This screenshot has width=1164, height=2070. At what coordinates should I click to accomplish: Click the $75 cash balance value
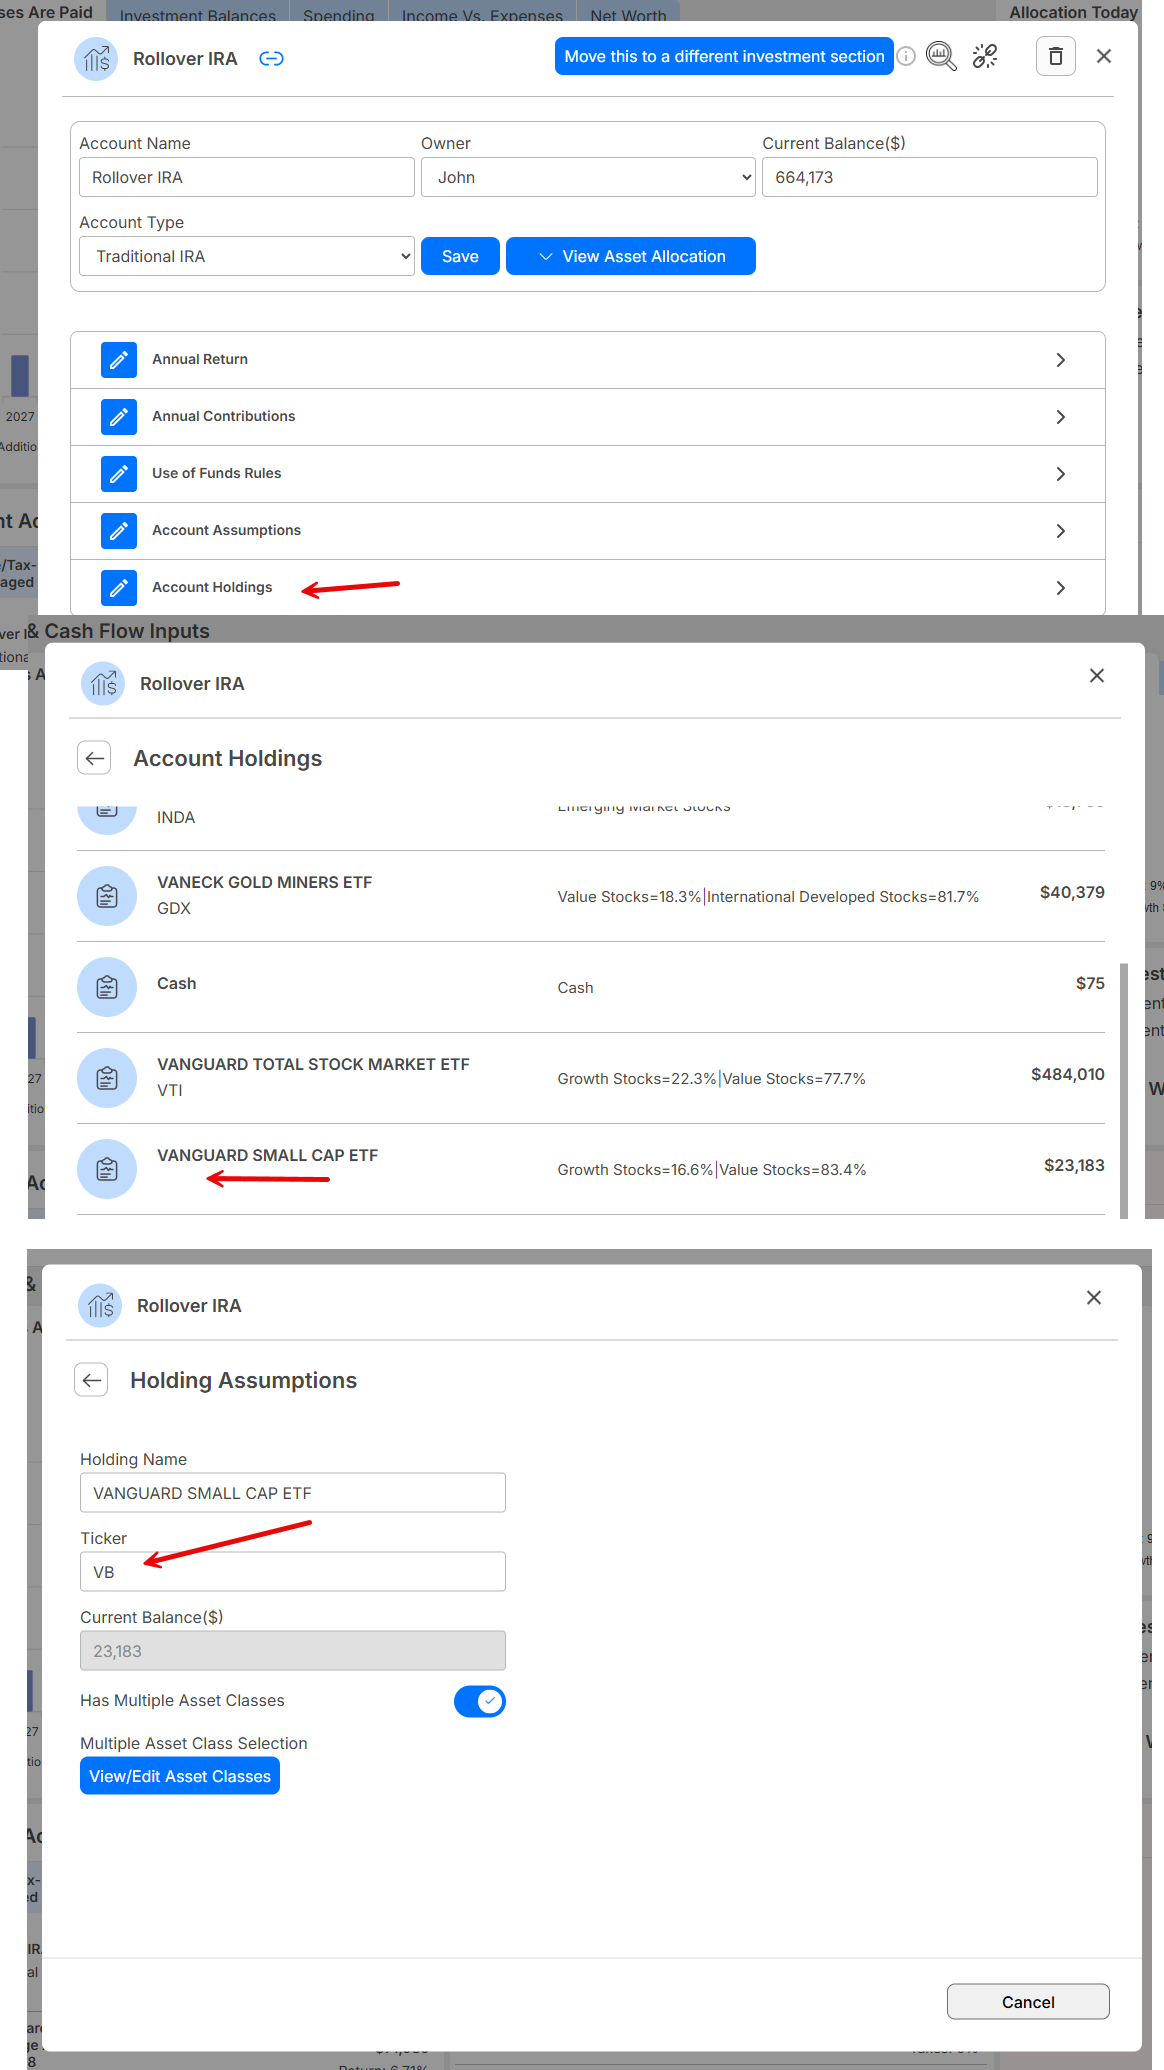pos(1090,983)
